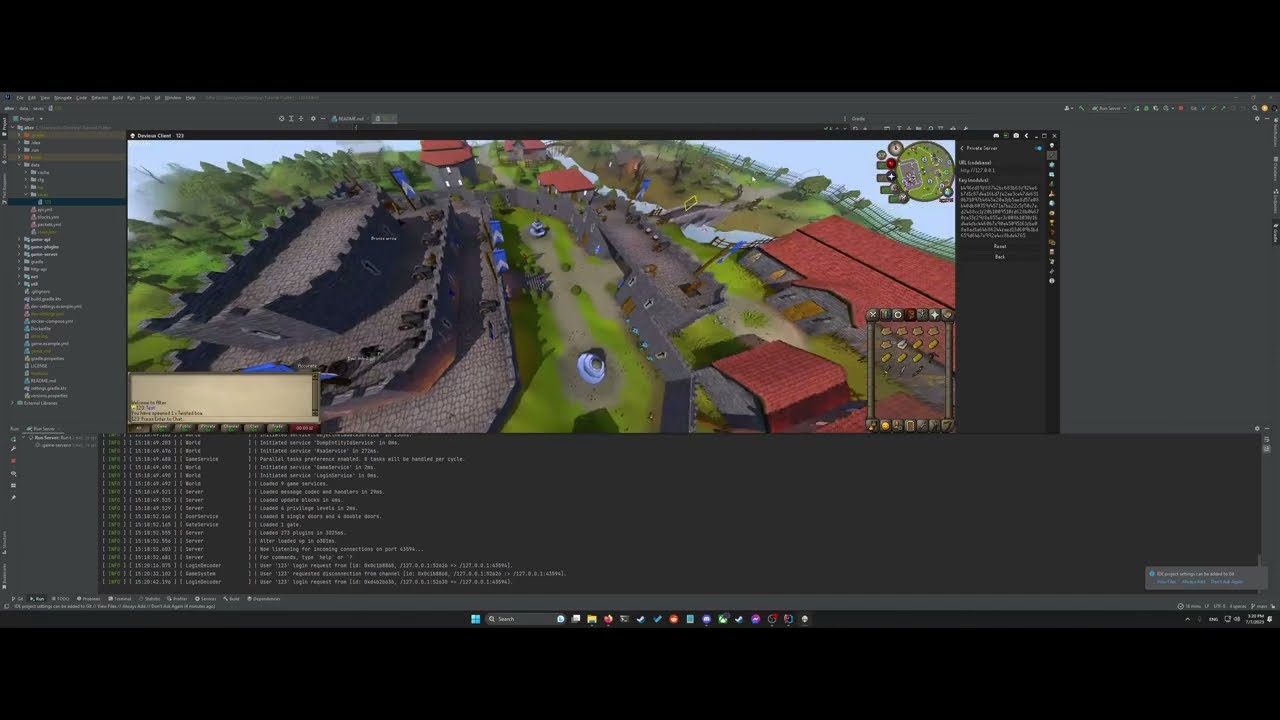Click the URL (codebase) input field
This screenshot has width=1280, height=720.
pyautogui.click(x=1000, y=170)
